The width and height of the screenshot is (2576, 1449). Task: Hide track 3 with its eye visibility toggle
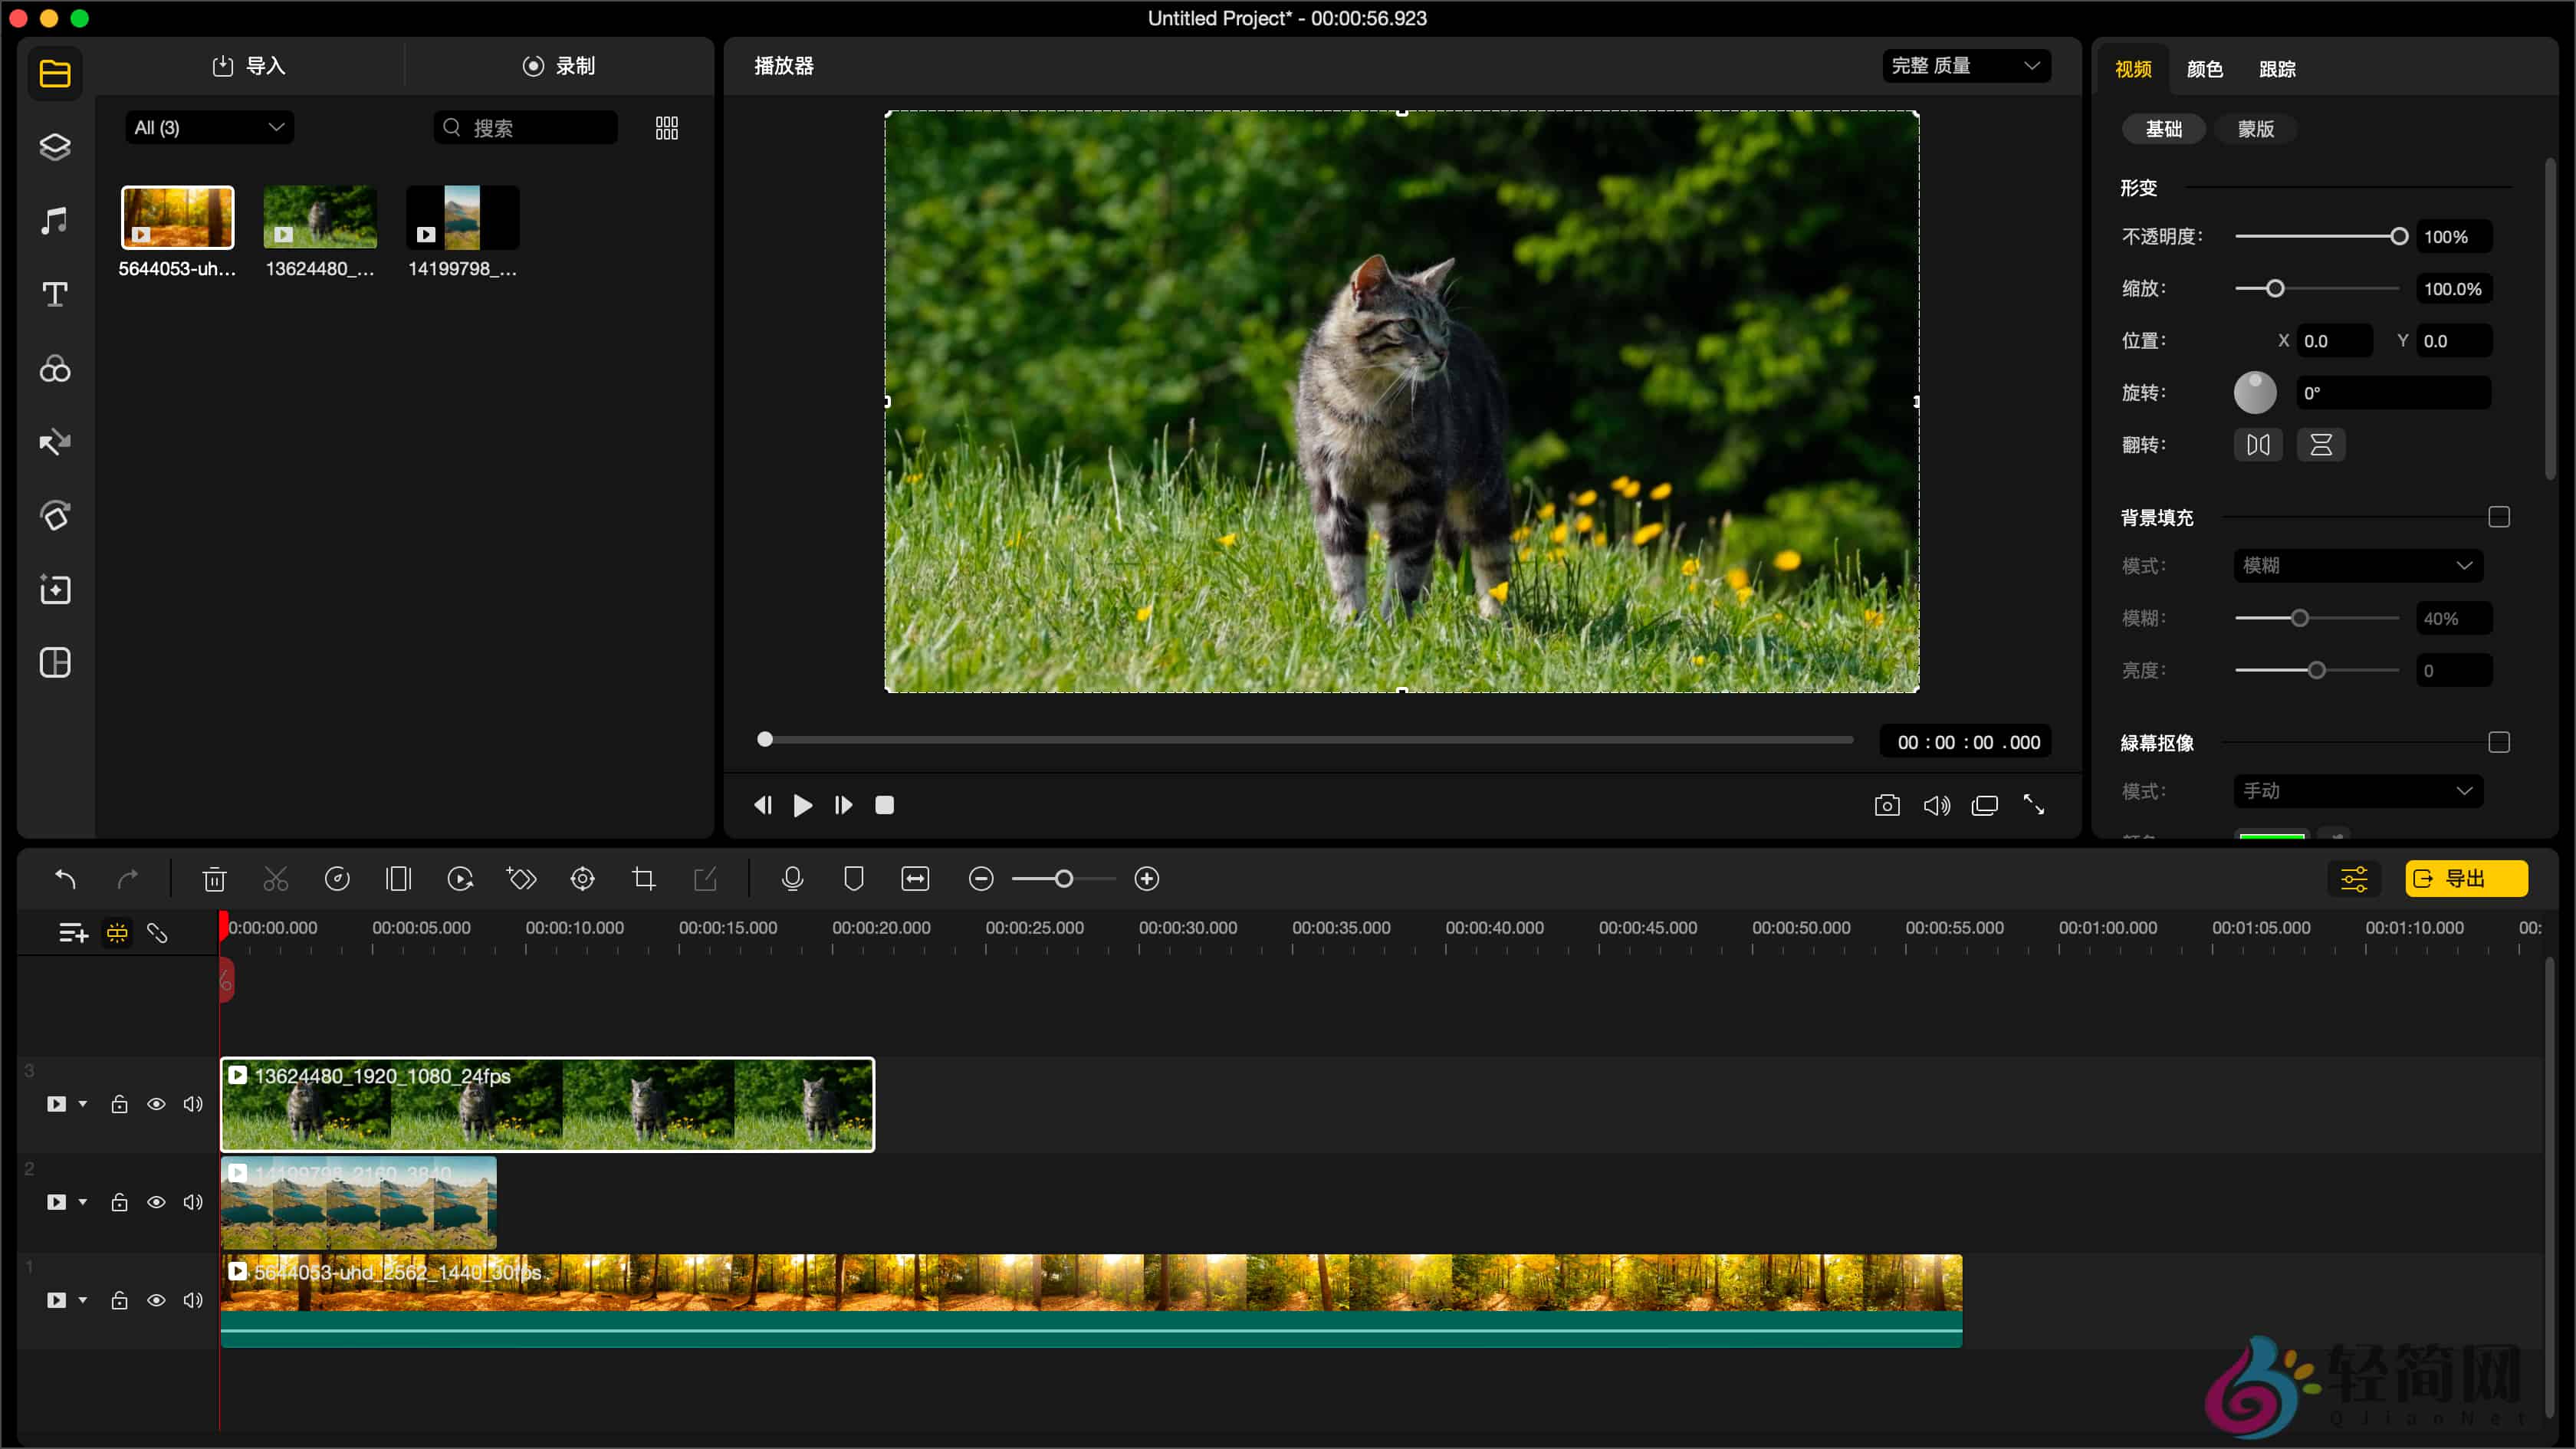click(156, 1104)
